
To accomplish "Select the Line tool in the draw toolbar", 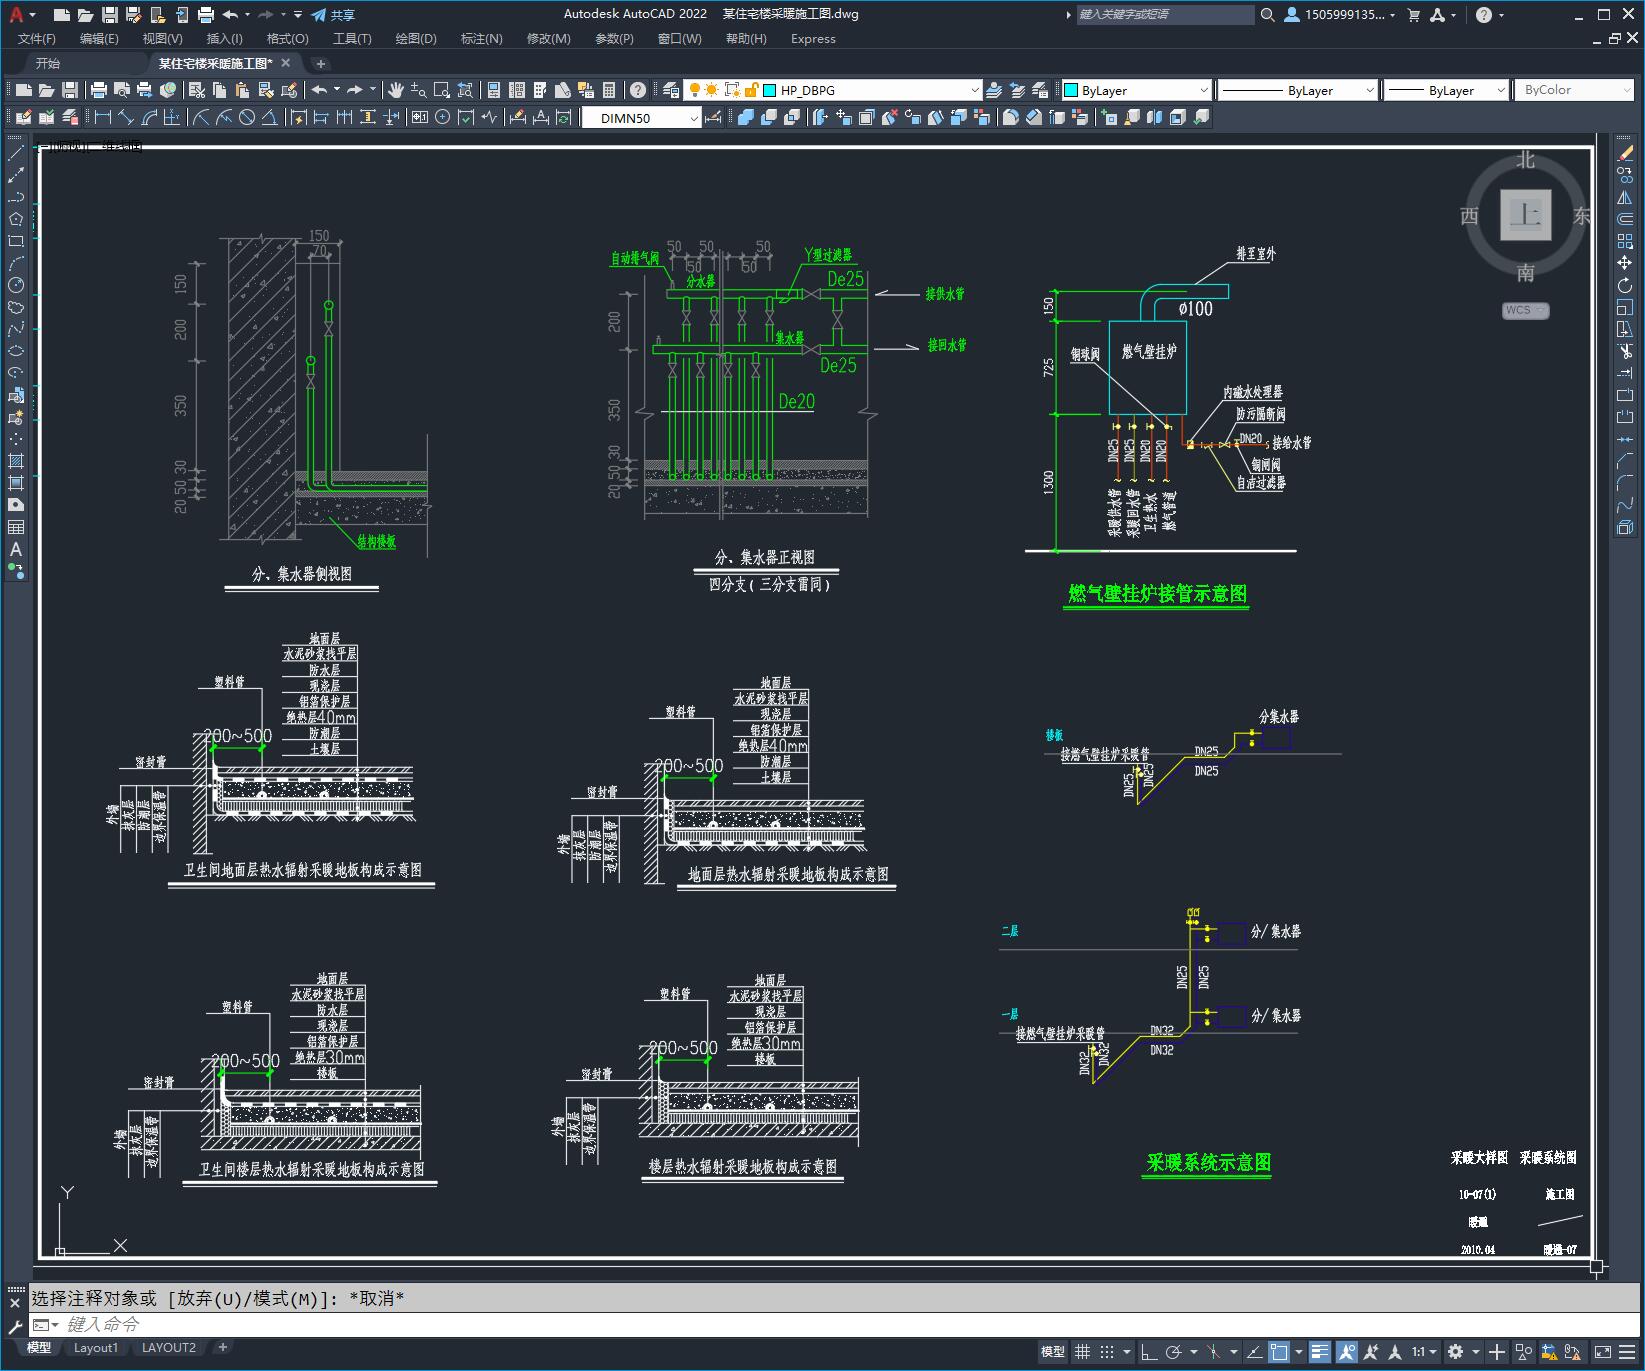I will point(16,153).
